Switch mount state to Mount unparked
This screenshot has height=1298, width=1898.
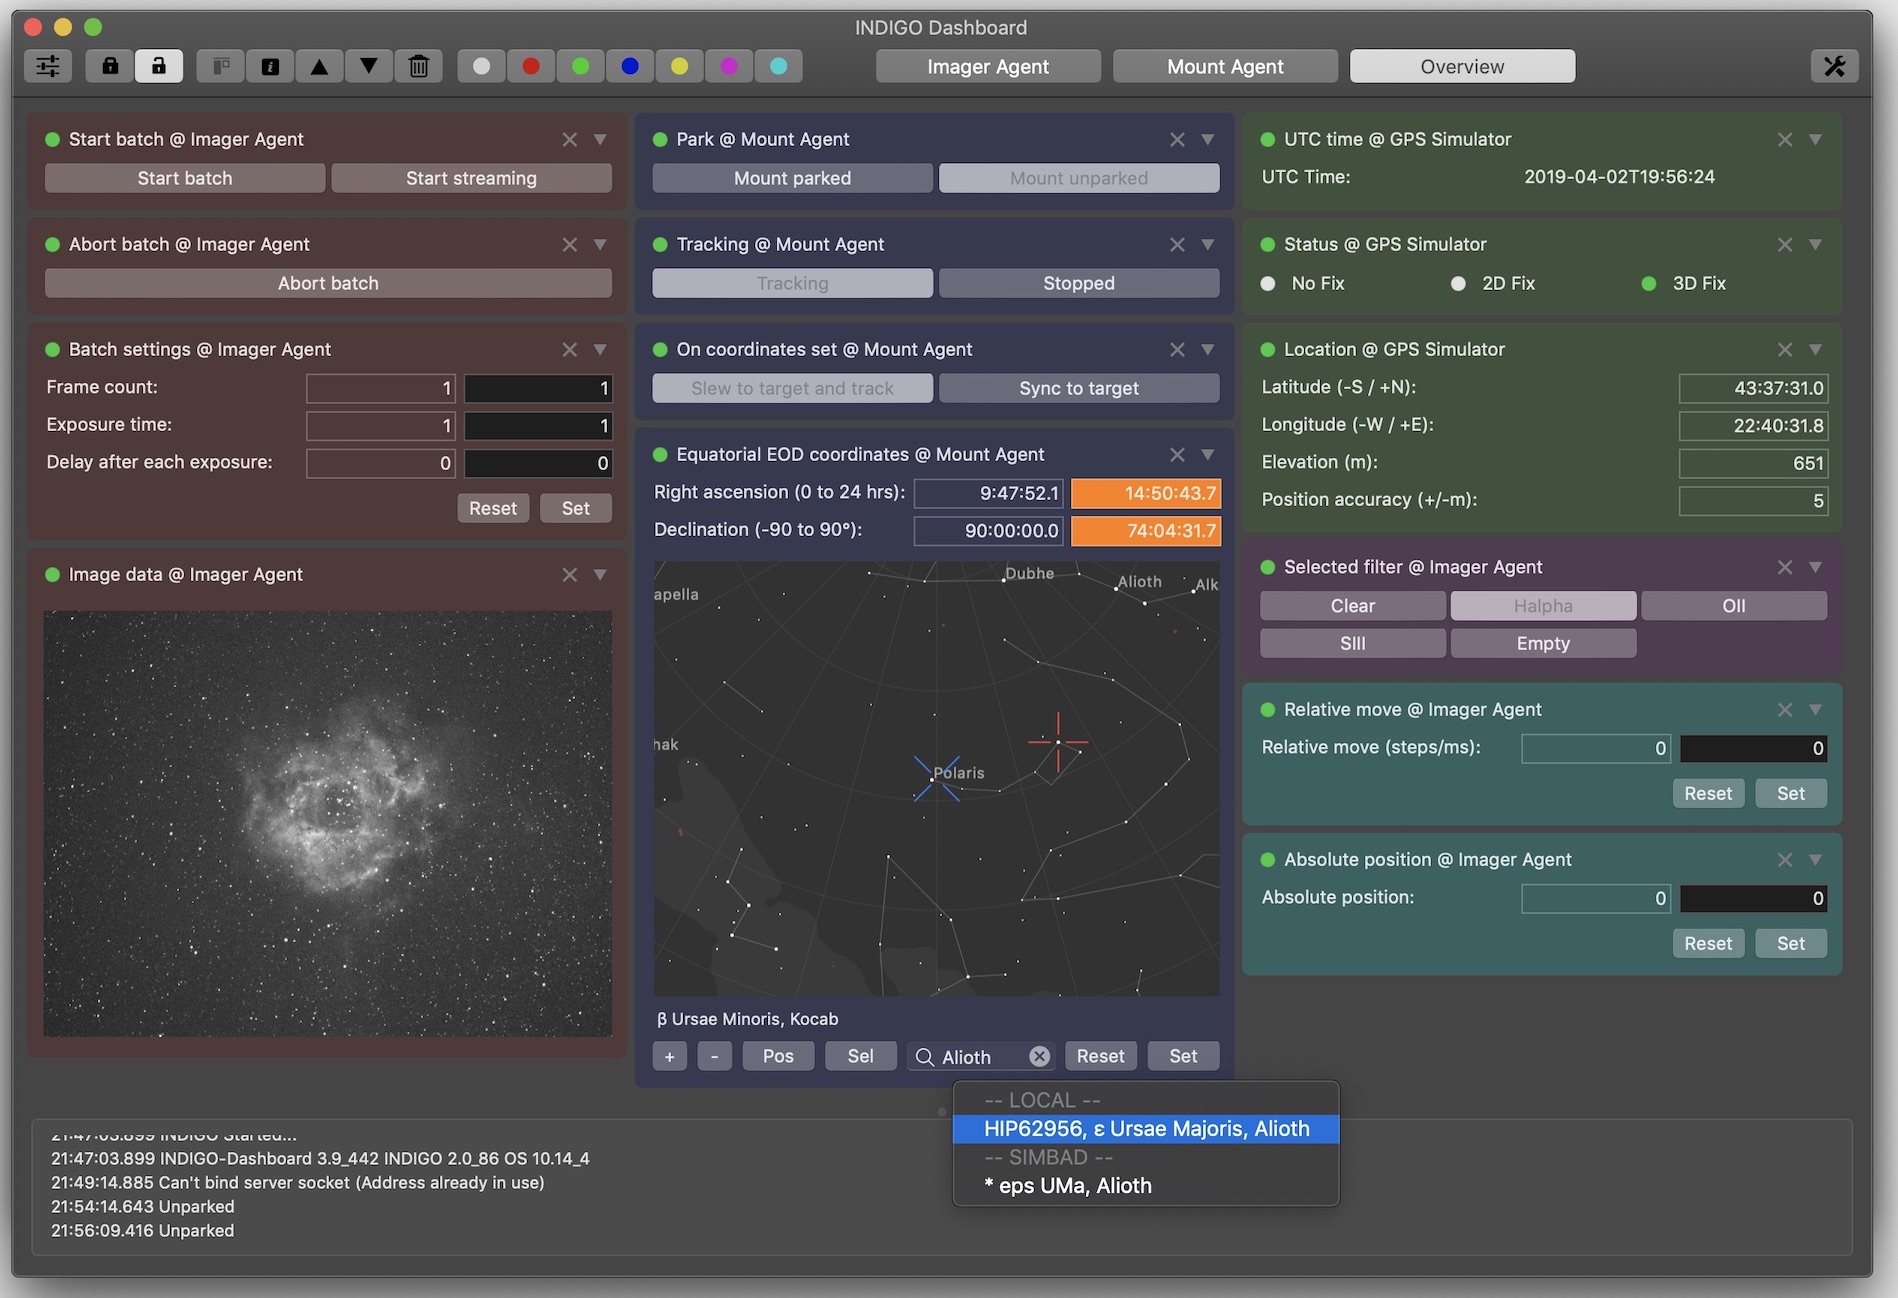click(x=1078, y=178)
